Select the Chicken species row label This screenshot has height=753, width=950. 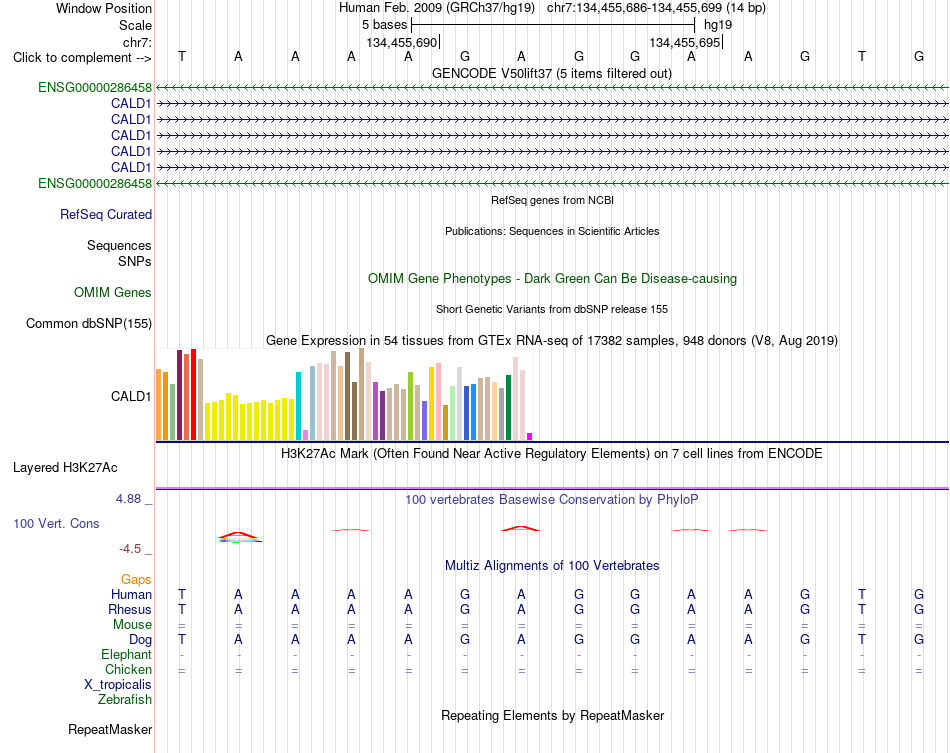[128, 669]
